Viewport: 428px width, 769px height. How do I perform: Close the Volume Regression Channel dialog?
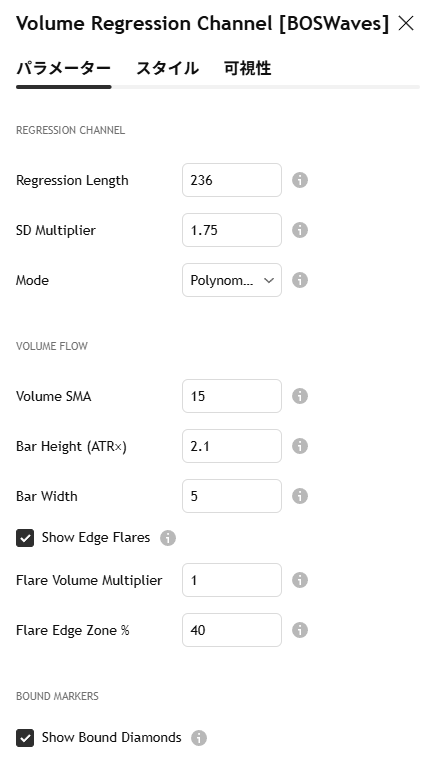pos(406,23)
